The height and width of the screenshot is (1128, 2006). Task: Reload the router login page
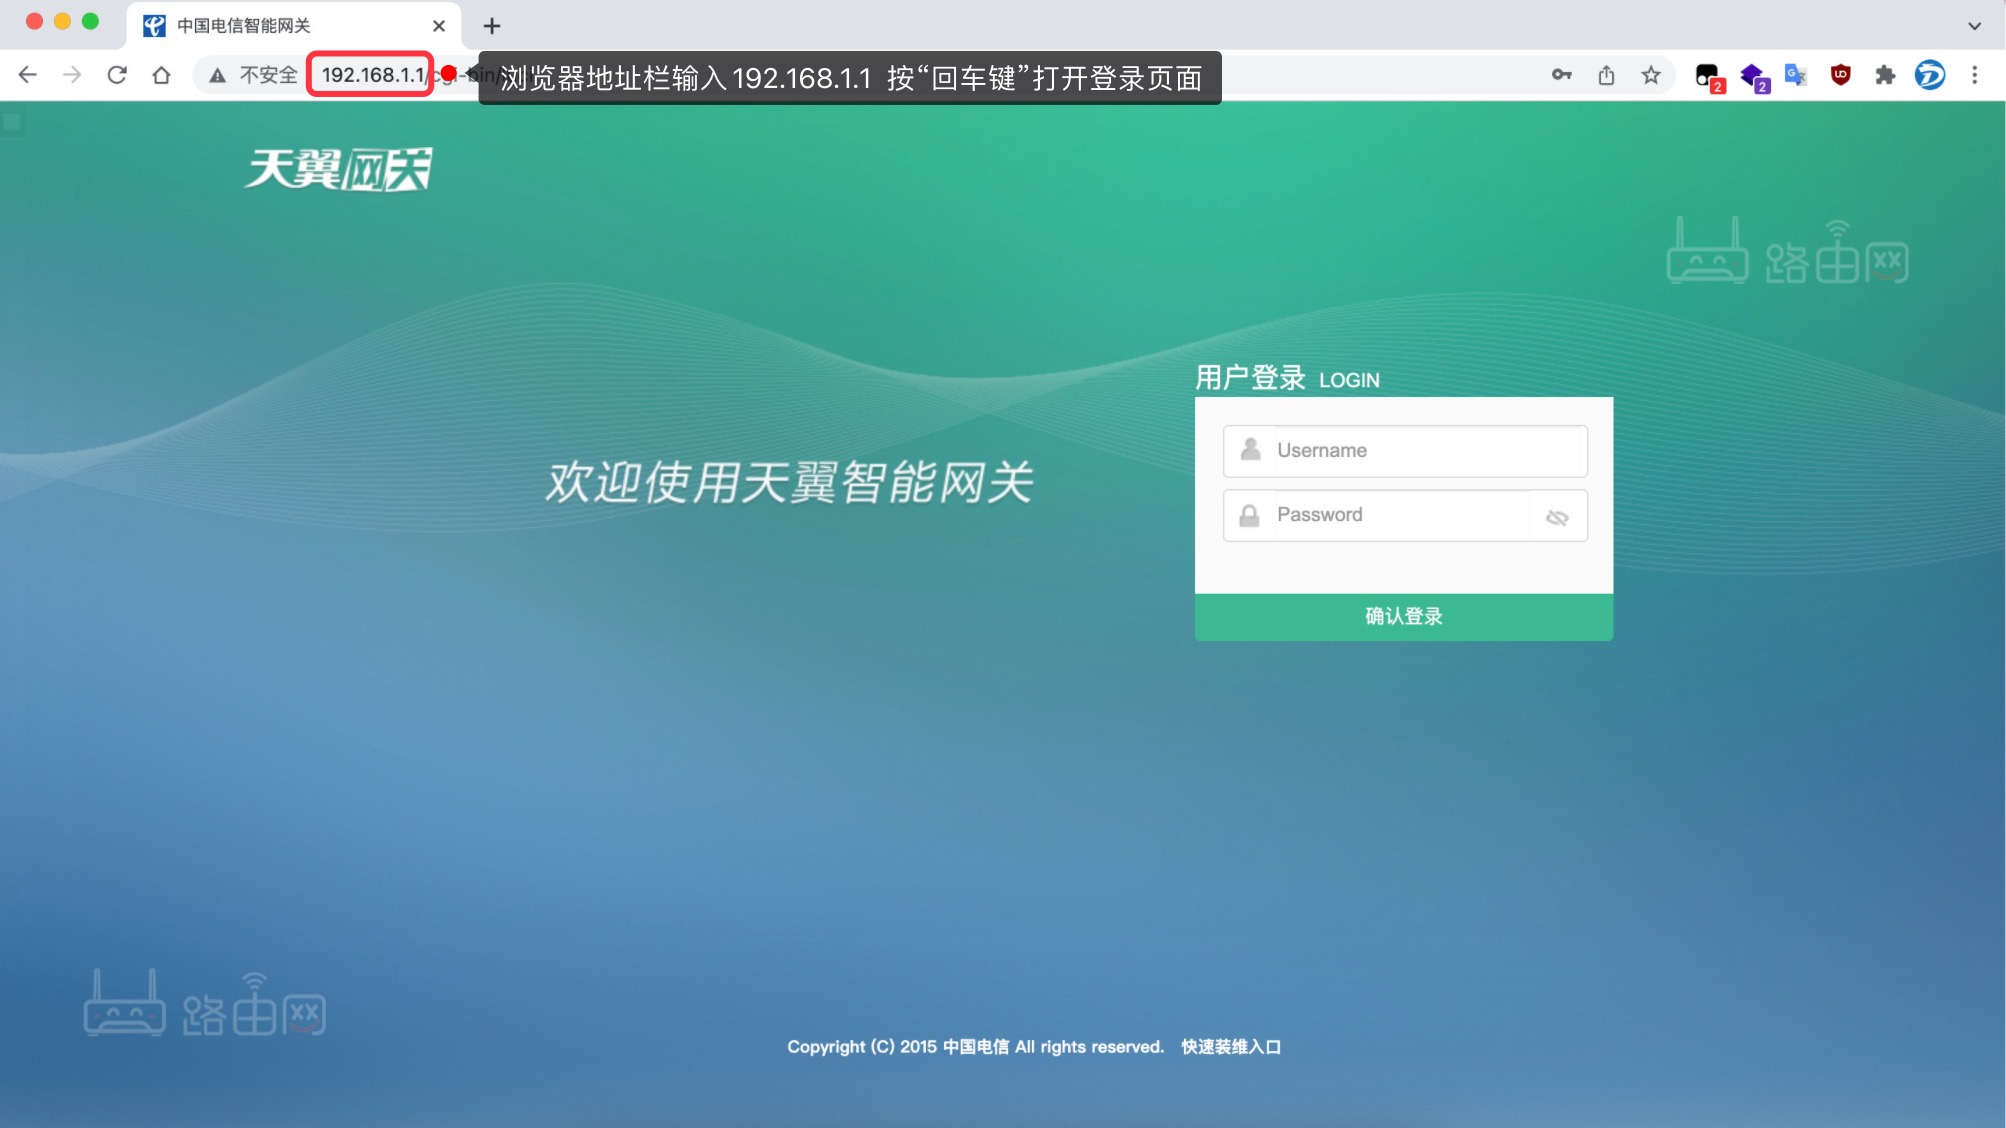pyautogui.click(x=117, y=74)
